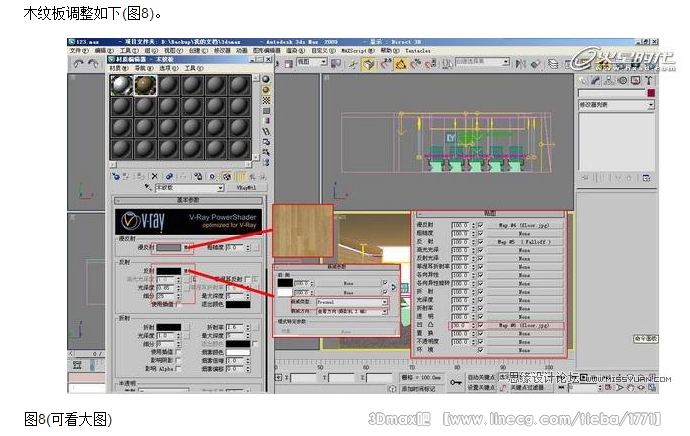Click Map #4 (floor.jpg) diffuse button
Image resolution: width=690 pixels, height=436 pixels.
[523, 225]
